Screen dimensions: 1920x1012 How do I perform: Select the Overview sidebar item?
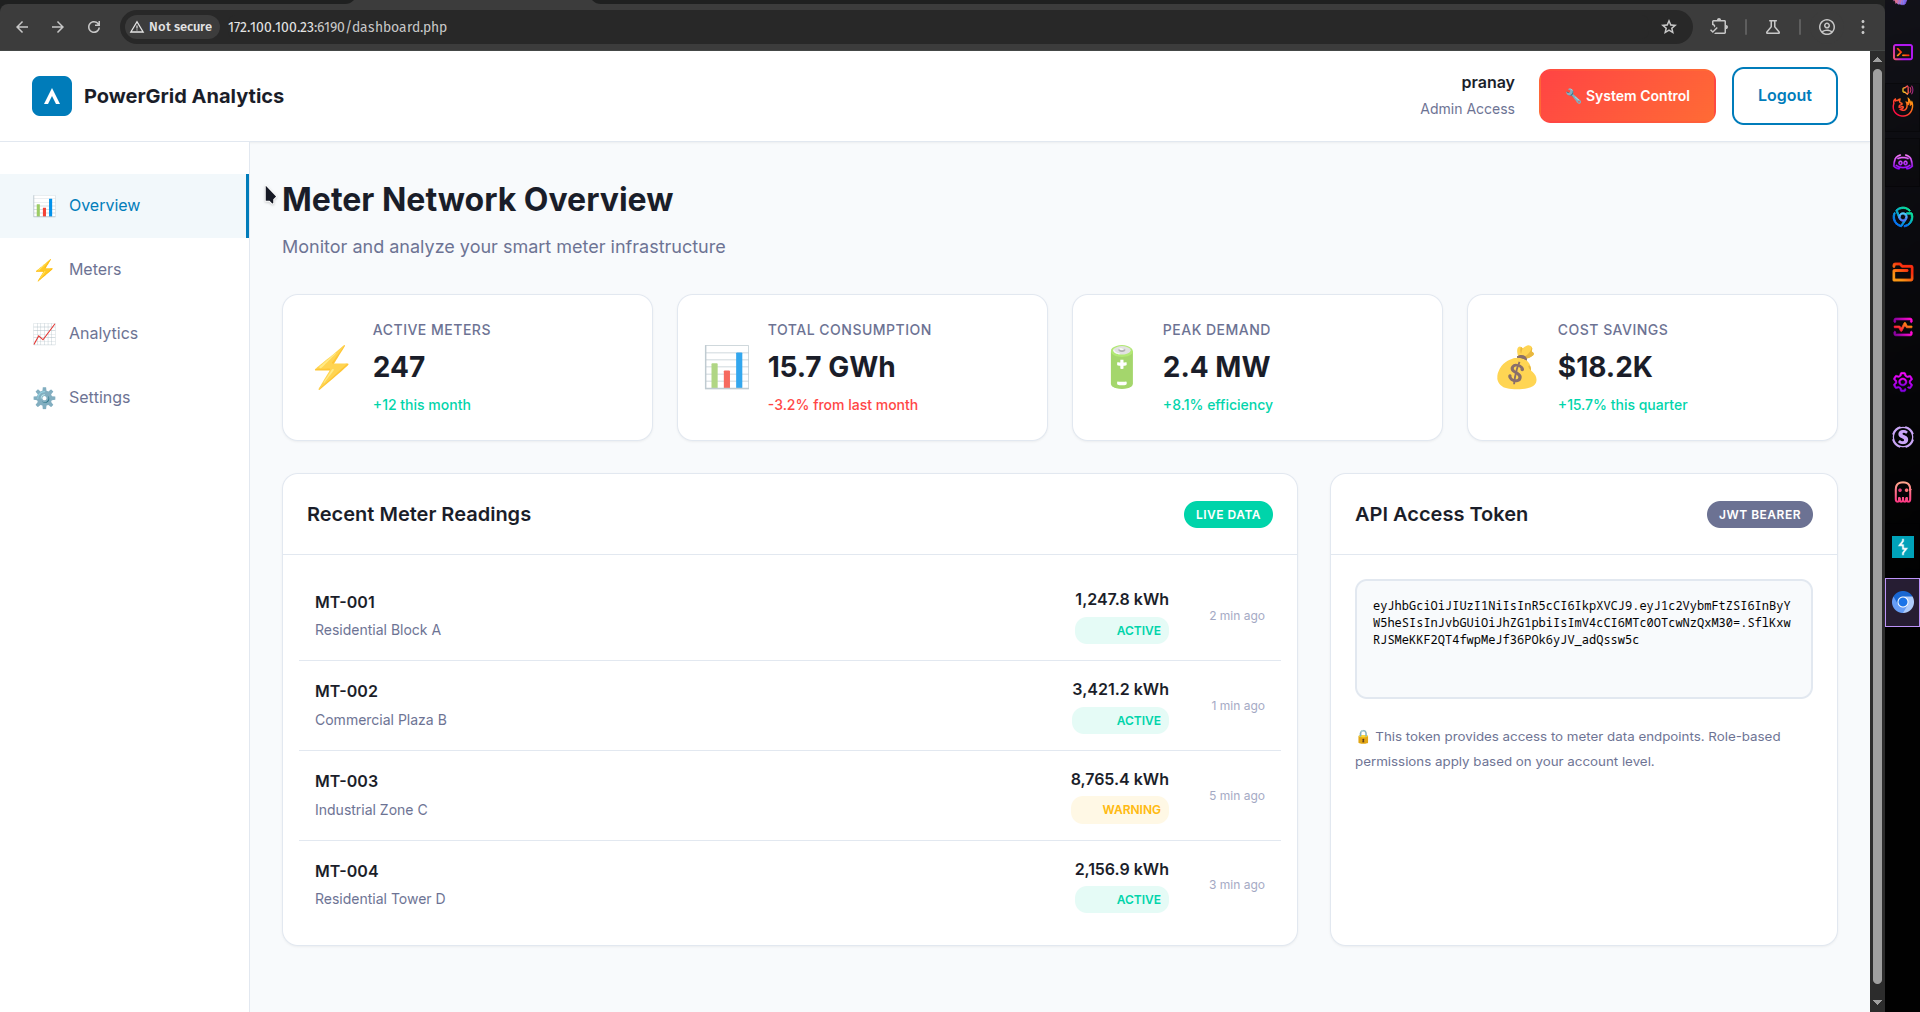pos(104,206)
